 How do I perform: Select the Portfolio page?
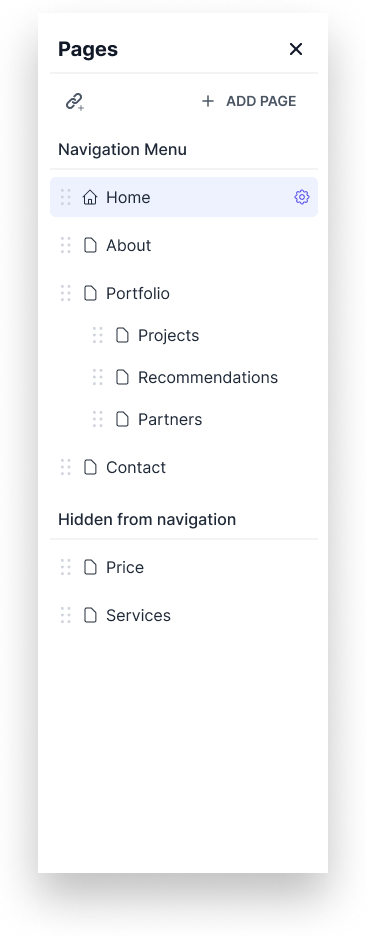pos(184,293)
